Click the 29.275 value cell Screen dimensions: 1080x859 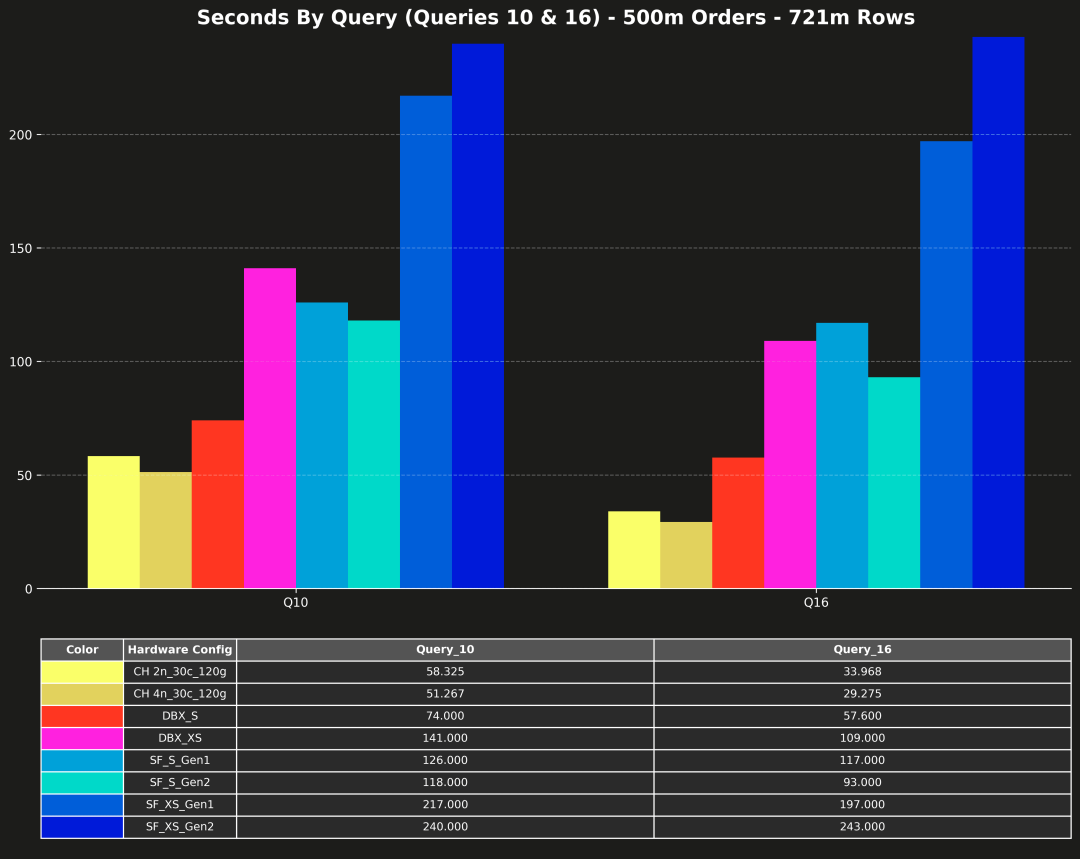[x=862, y=694]
